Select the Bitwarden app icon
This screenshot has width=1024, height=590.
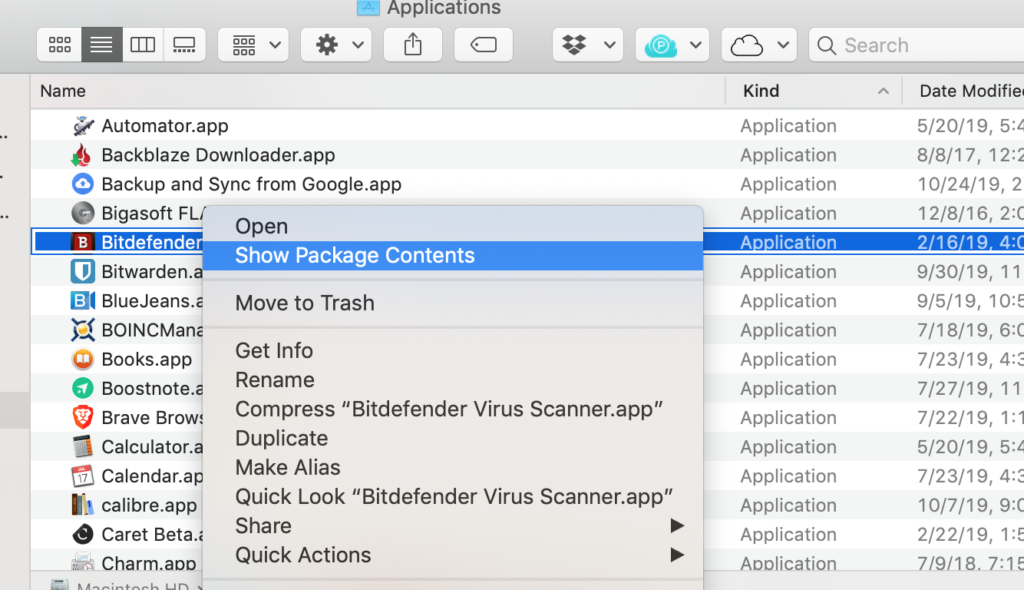click(x=83, y=271)
